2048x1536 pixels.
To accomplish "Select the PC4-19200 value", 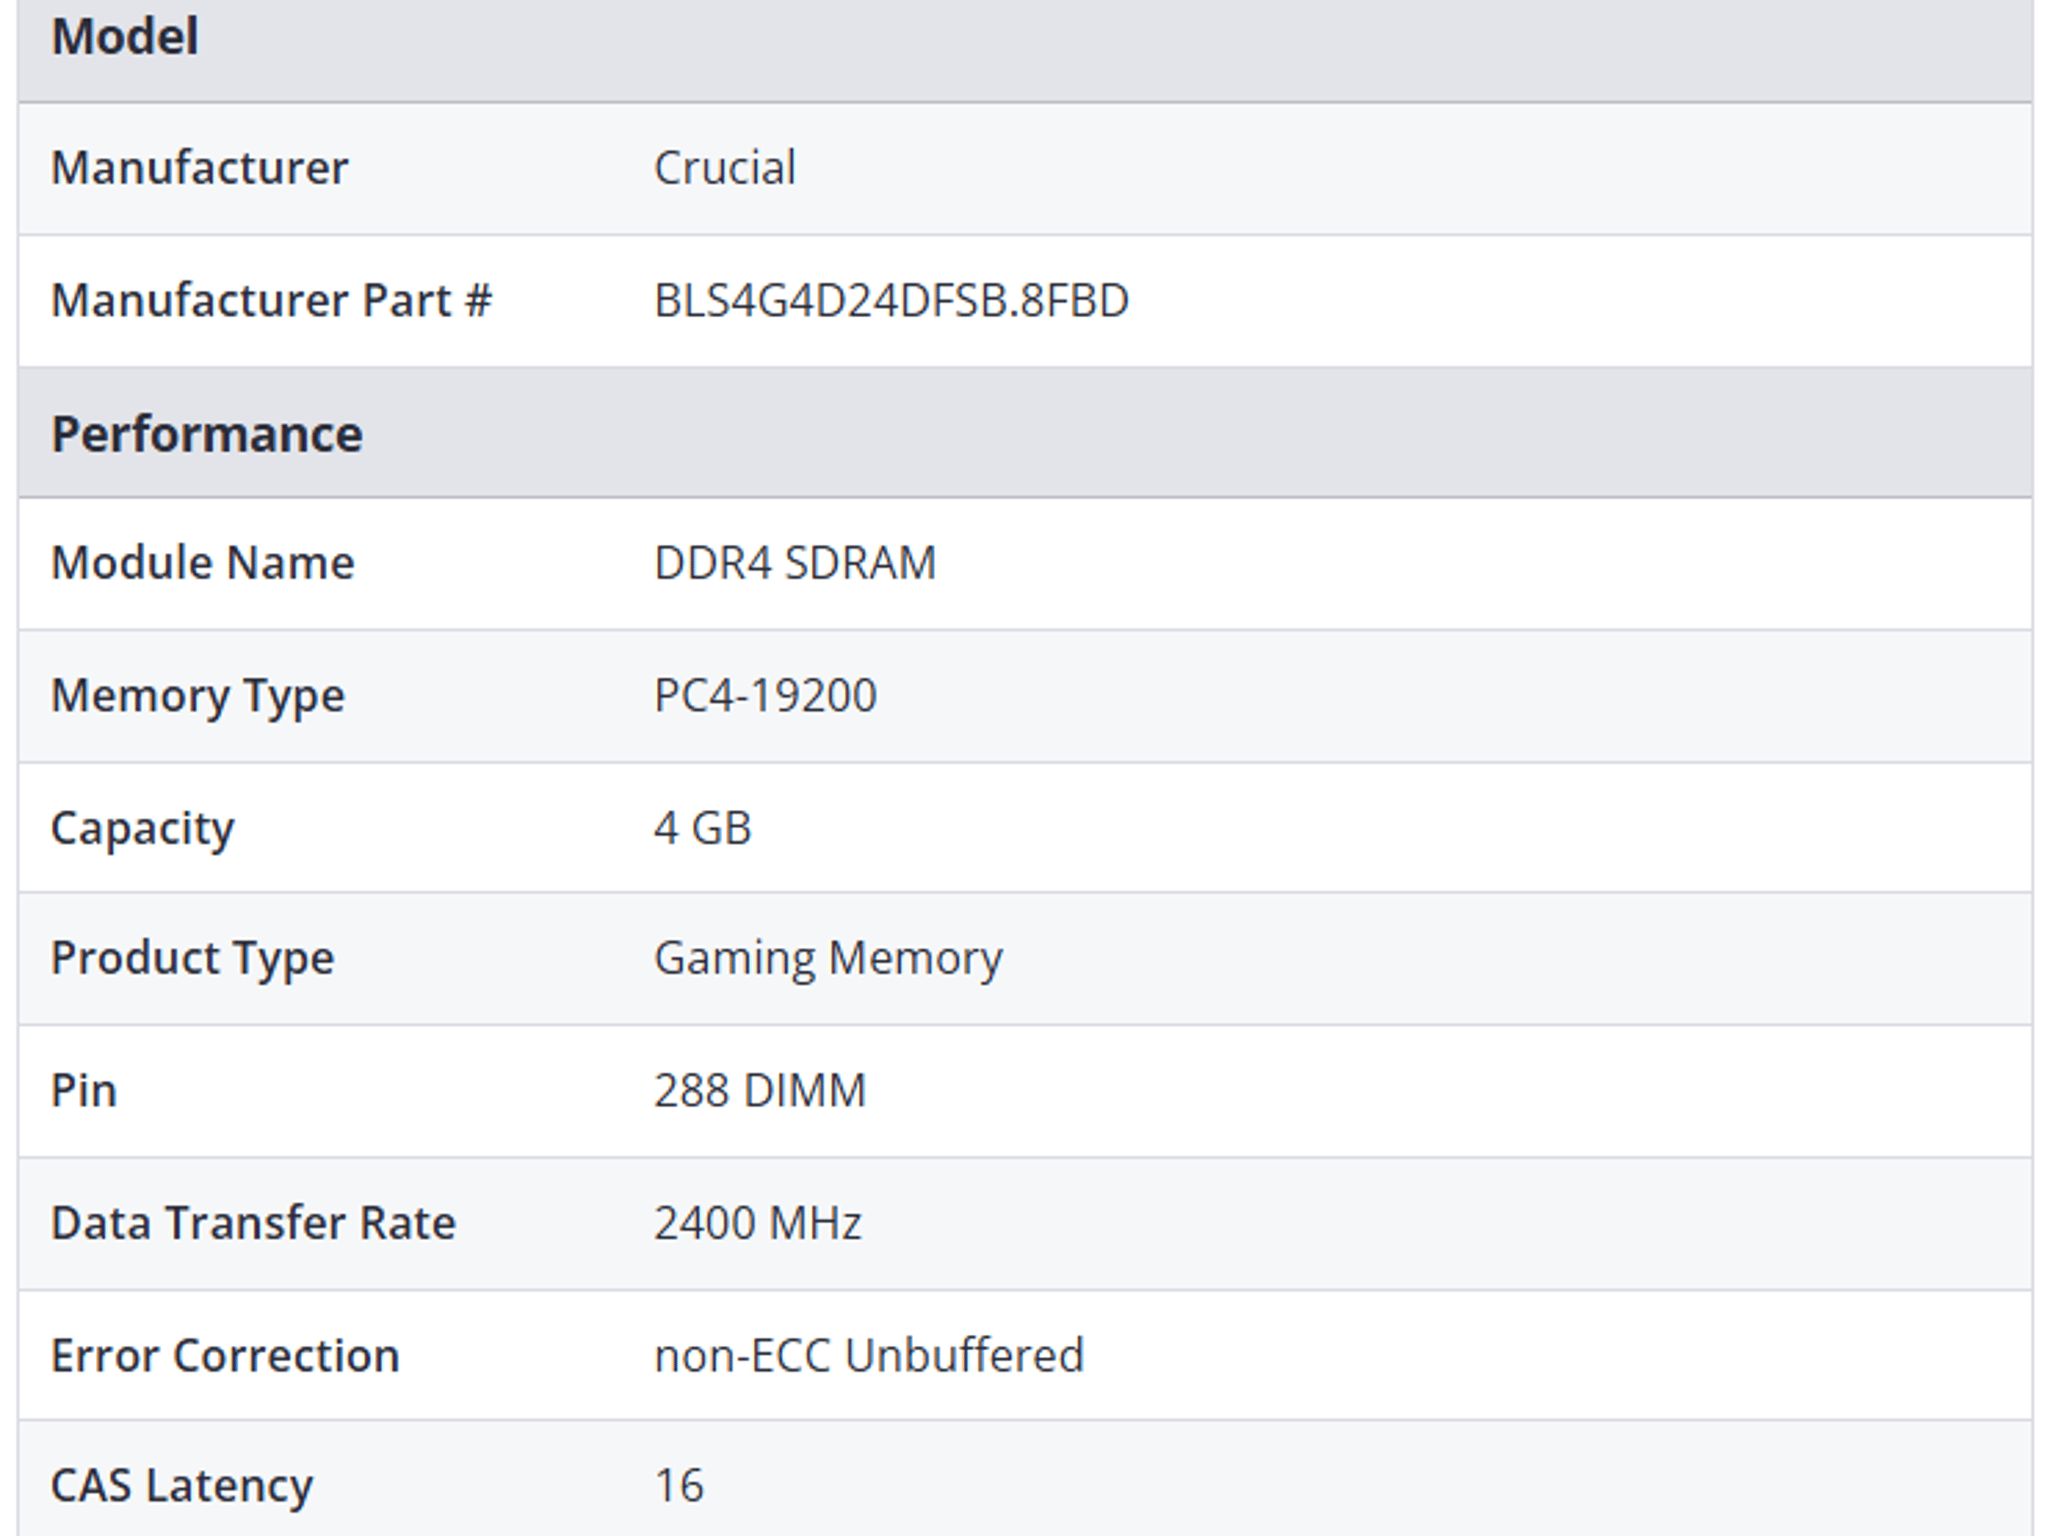I will (x=765, y=695).
